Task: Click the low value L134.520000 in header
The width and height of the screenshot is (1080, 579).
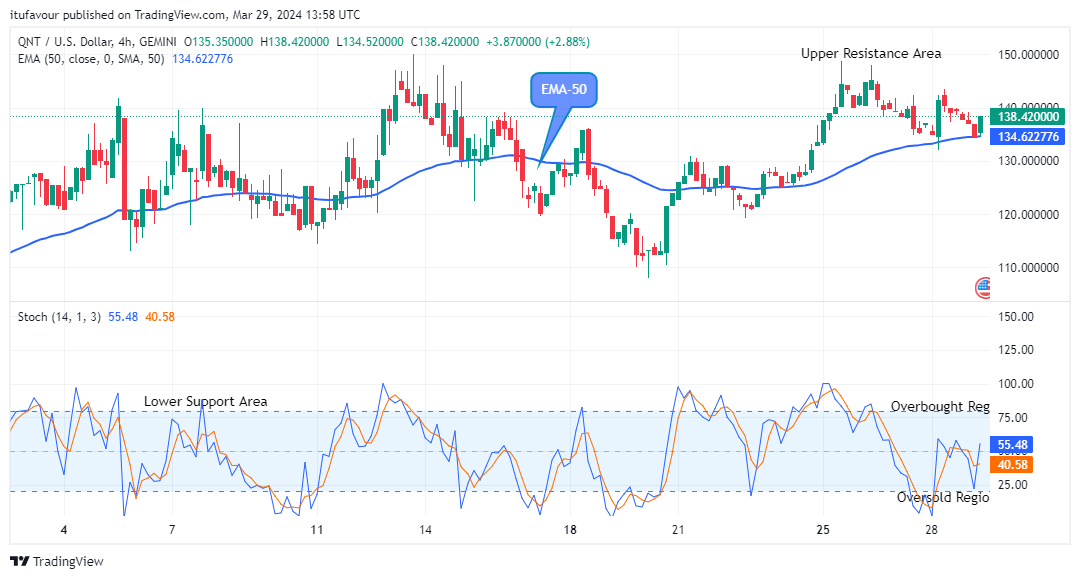Action: tap(370, 42)
